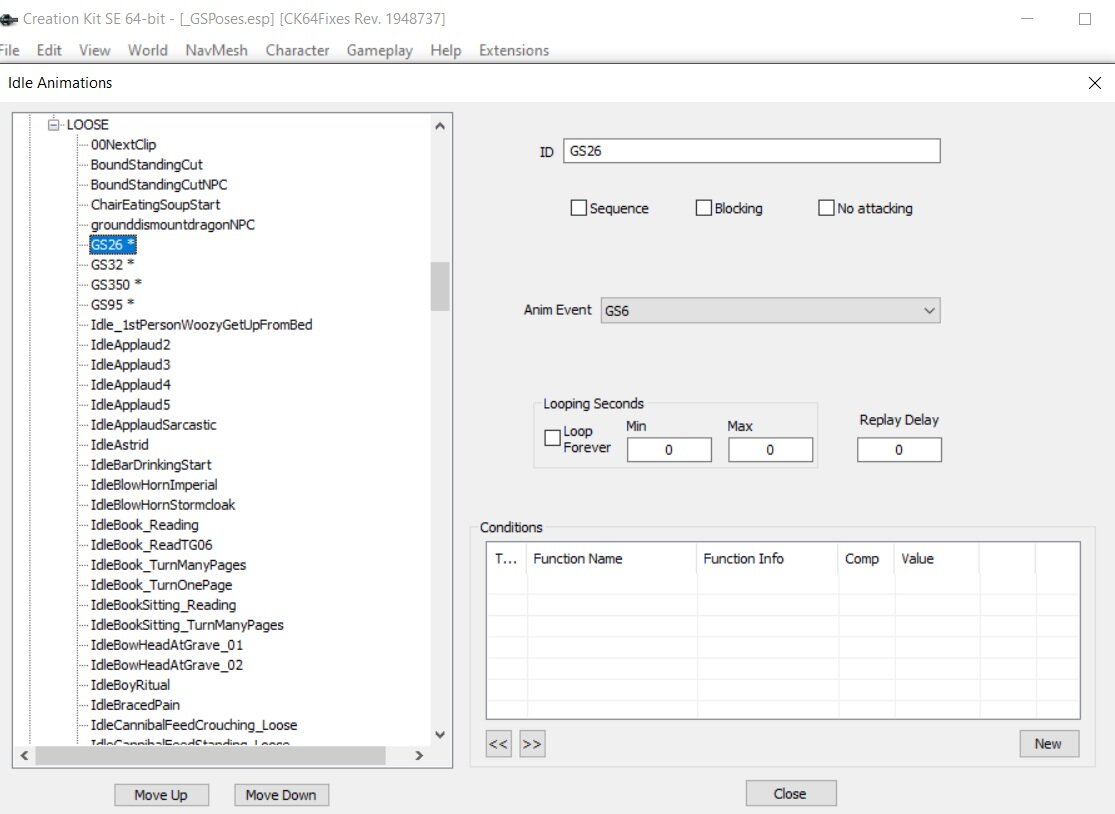Click the tree scroll up arrow
Screen dimensions: 1115x814
[x=440, y=126]
